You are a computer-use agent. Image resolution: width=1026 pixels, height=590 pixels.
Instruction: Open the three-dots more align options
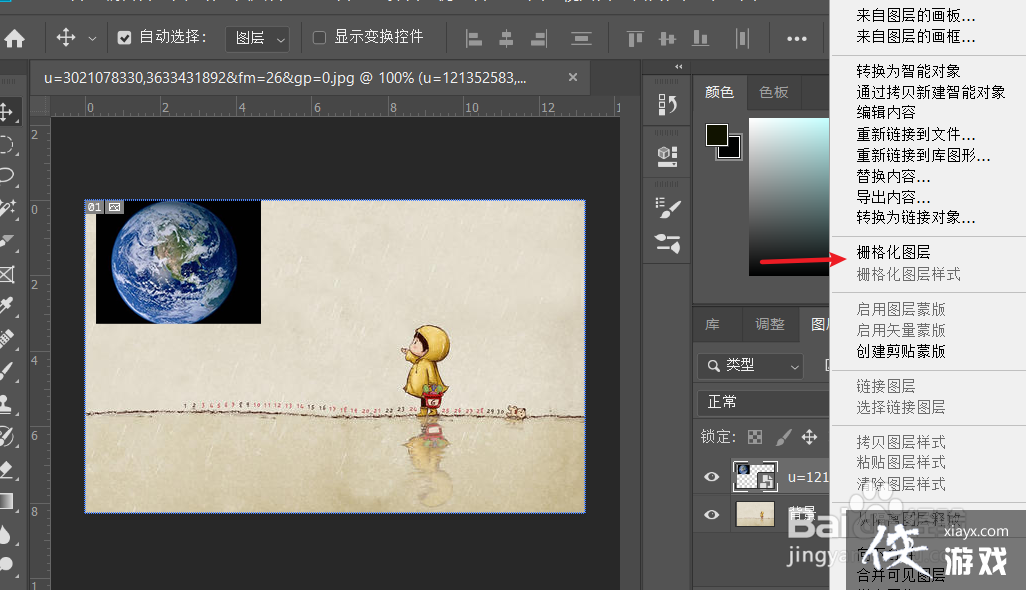(x=796, y=39)
